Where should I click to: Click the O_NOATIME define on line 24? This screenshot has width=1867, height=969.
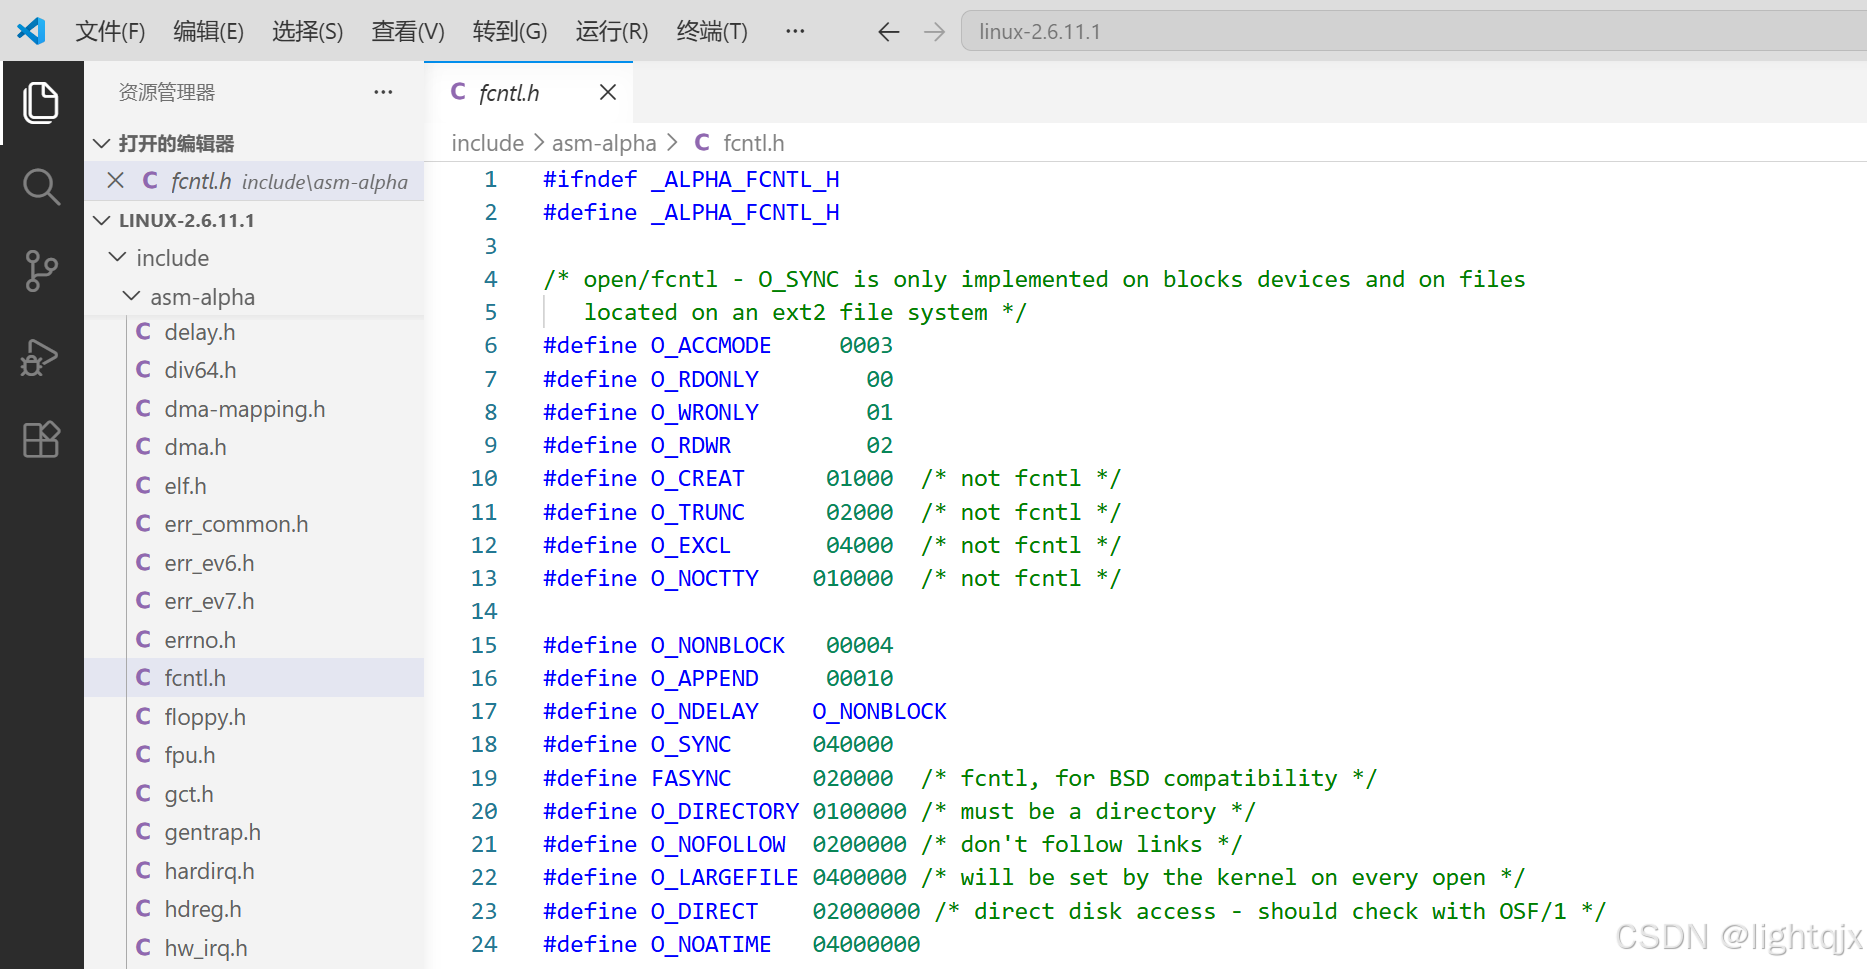(711, 944)
